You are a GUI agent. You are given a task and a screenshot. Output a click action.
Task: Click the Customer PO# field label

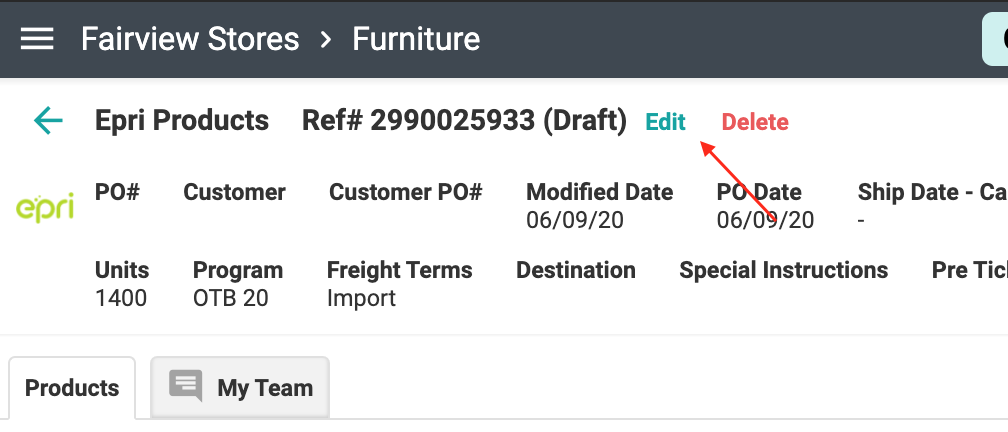tap(406, 192)
